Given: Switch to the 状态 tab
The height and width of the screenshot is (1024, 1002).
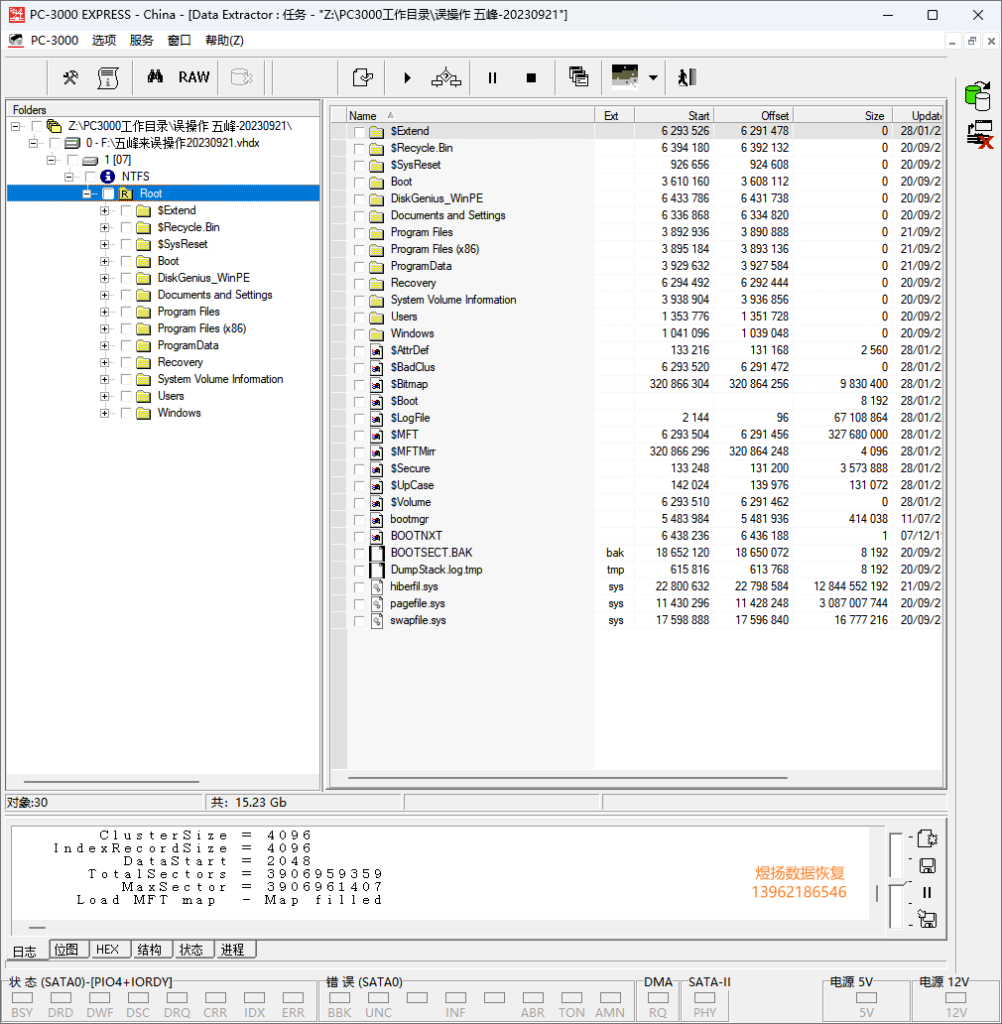Looking at the screenshot, I should (191, 950).
